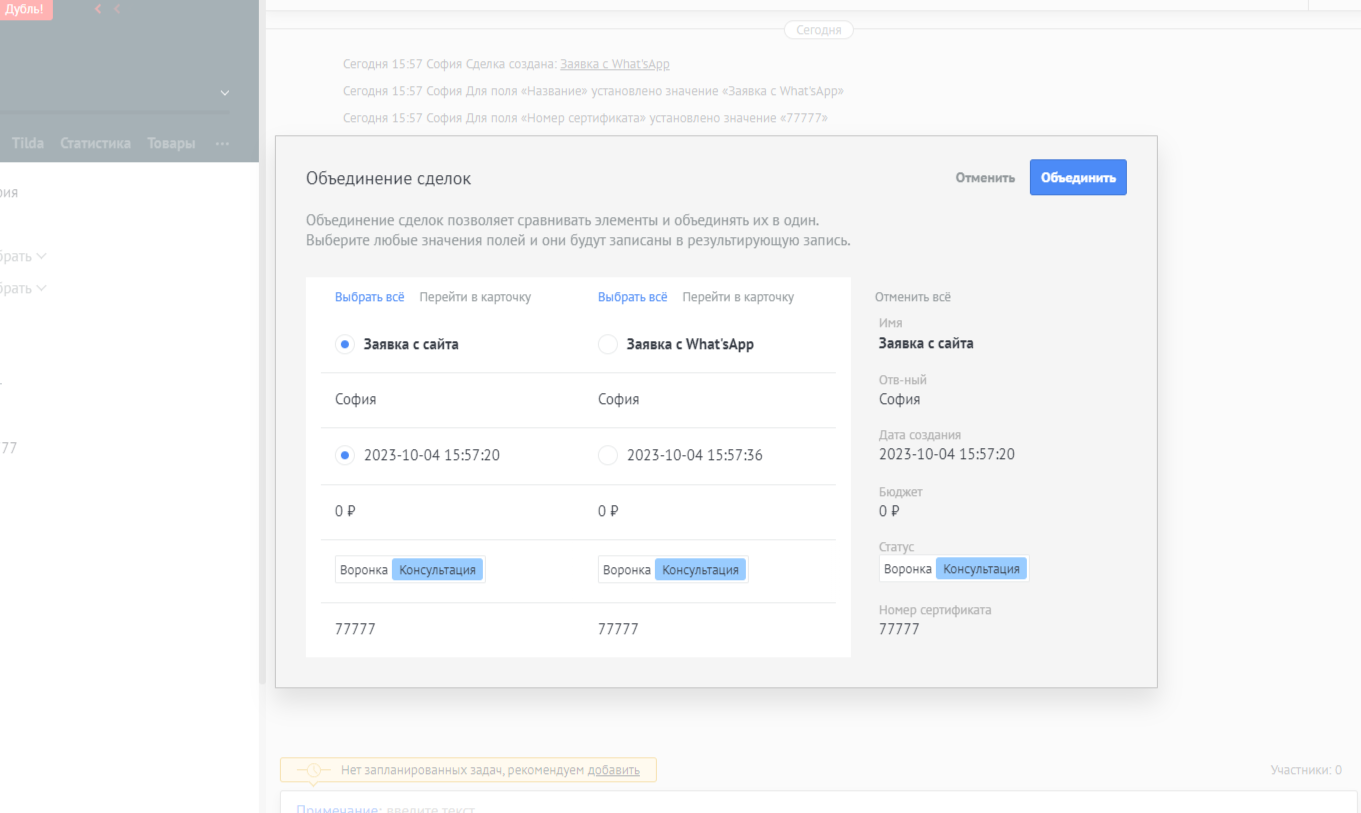Select the 'Заявка с What'sApp' name radio button
This screenshot has height=813, width=1361.
click(607, 344)
